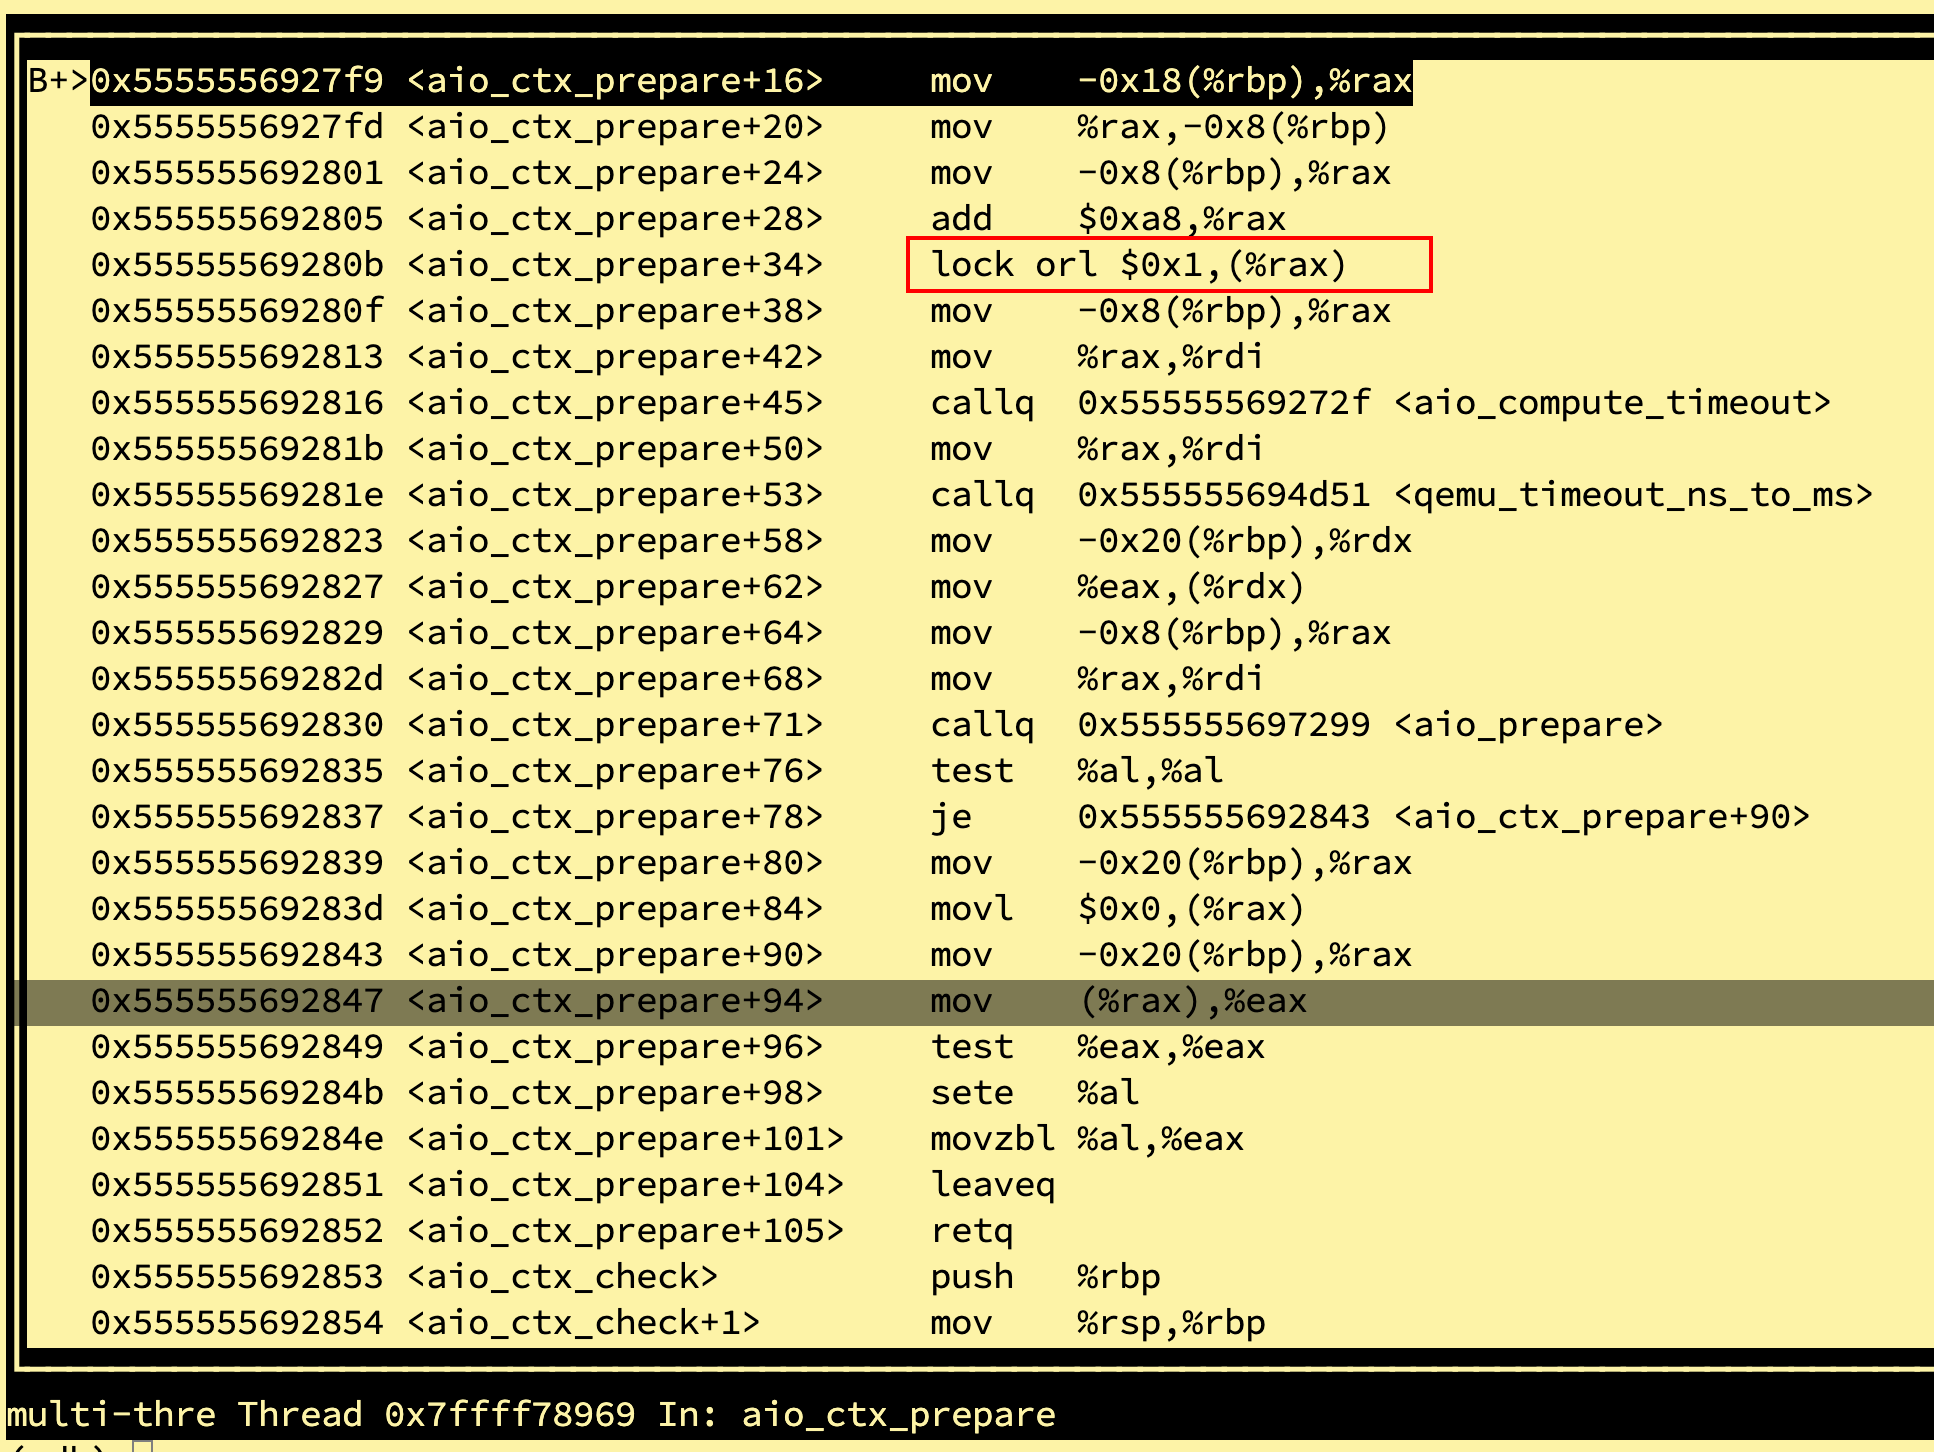Click the leaveq instruction

(x=993, y=1185)
